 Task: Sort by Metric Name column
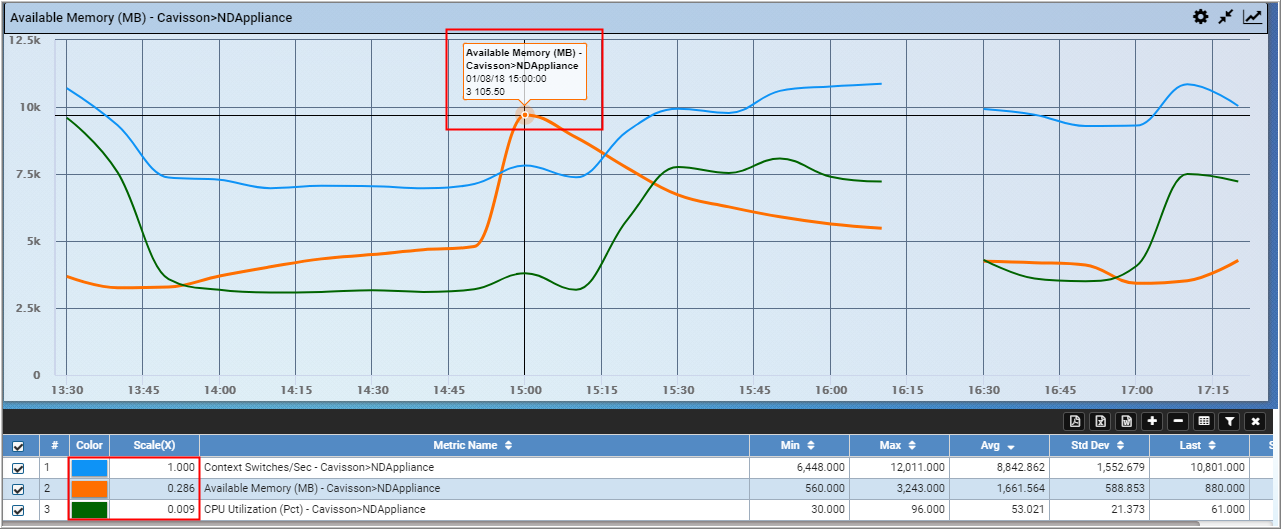point(474,445)
